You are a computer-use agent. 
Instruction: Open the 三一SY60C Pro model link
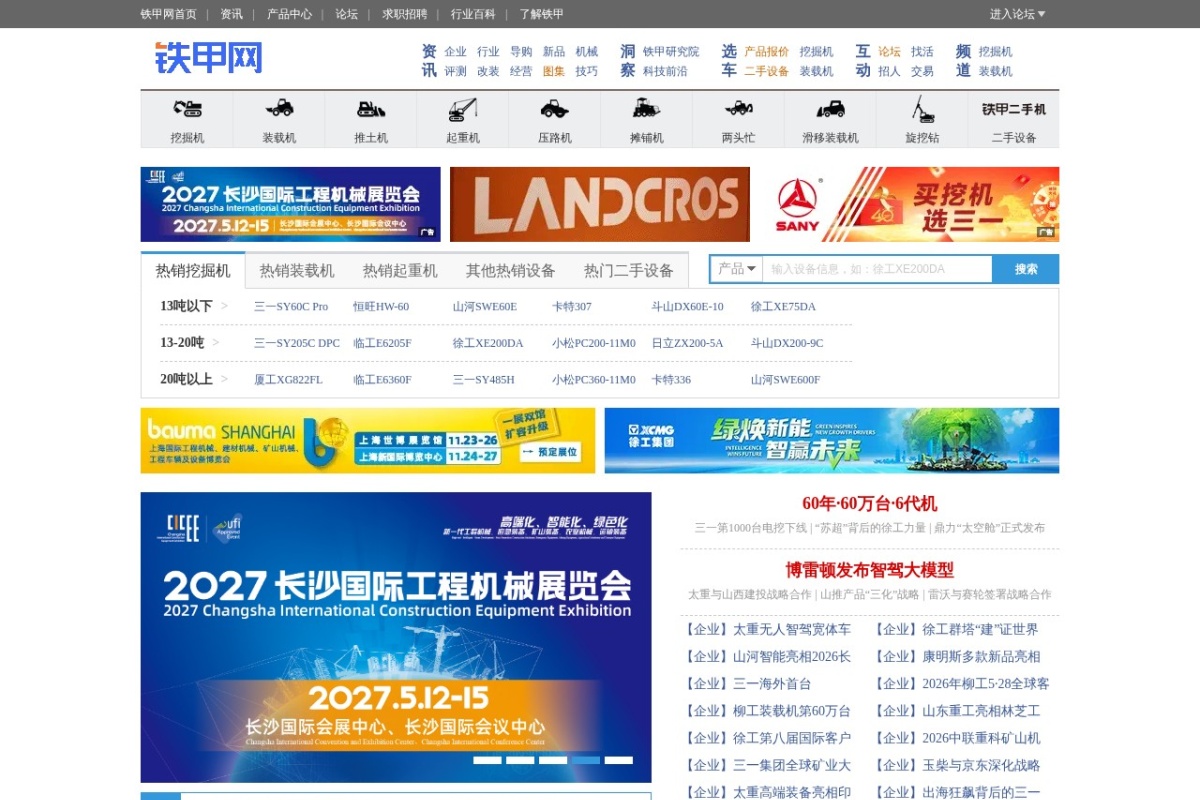(291, 306)
